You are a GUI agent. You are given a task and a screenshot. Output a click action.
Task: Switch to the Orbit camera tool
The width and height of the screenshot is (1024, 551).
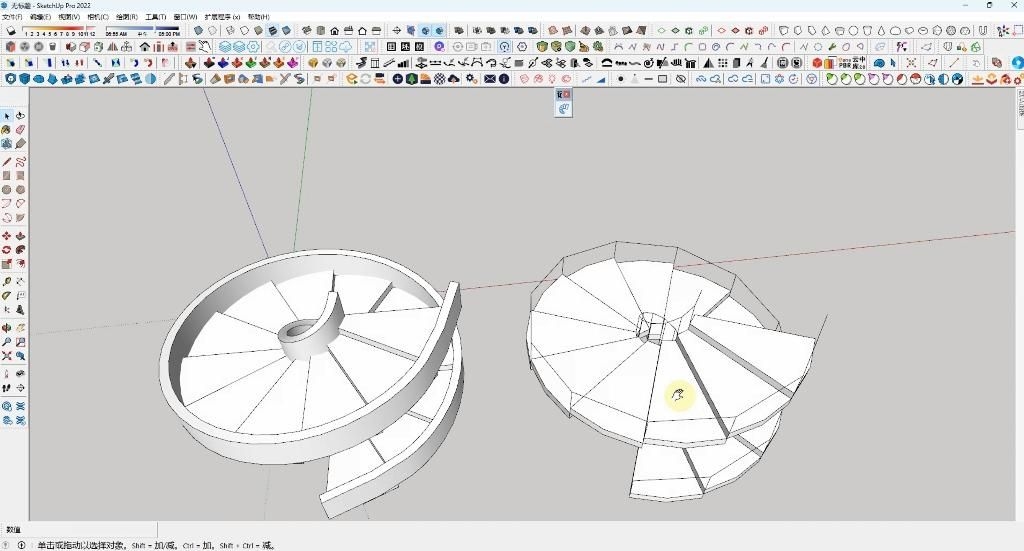pyautogui.click(x=7, y=328)
